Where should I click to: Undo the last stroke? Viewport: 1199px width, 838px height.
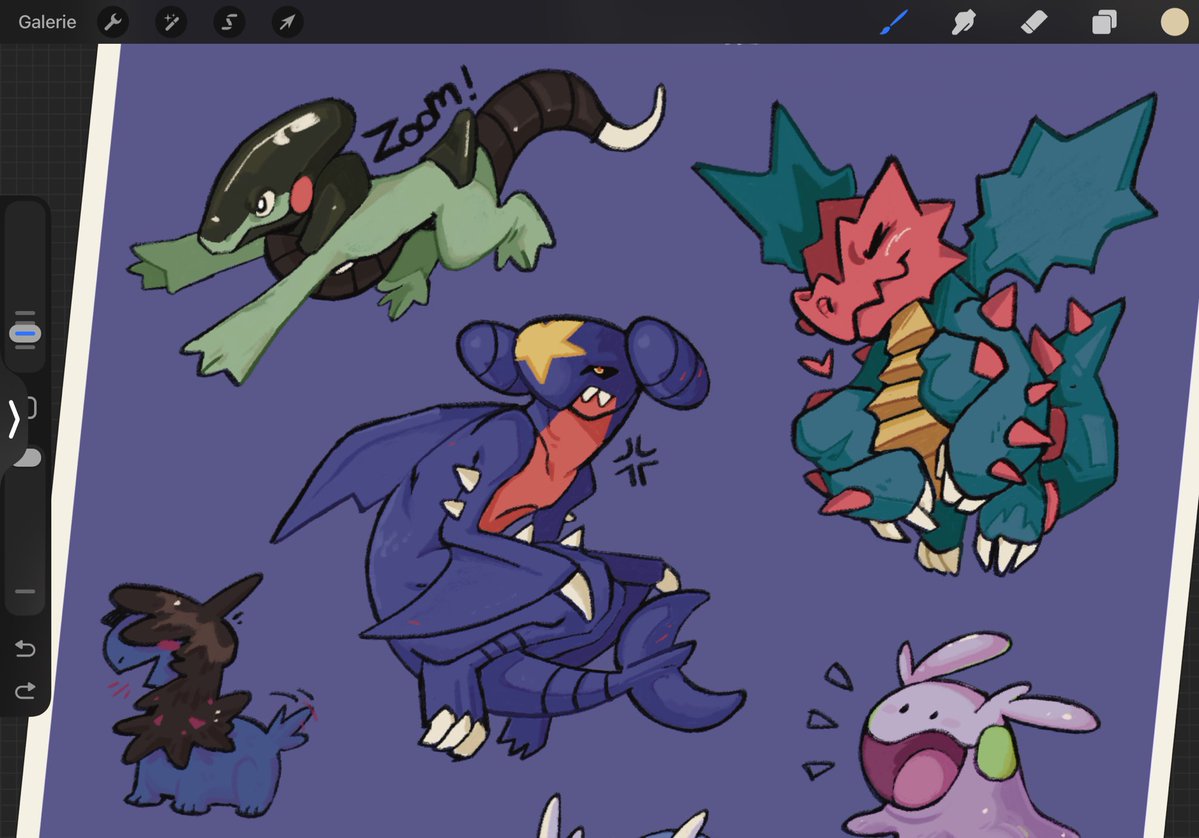[25, 648]
